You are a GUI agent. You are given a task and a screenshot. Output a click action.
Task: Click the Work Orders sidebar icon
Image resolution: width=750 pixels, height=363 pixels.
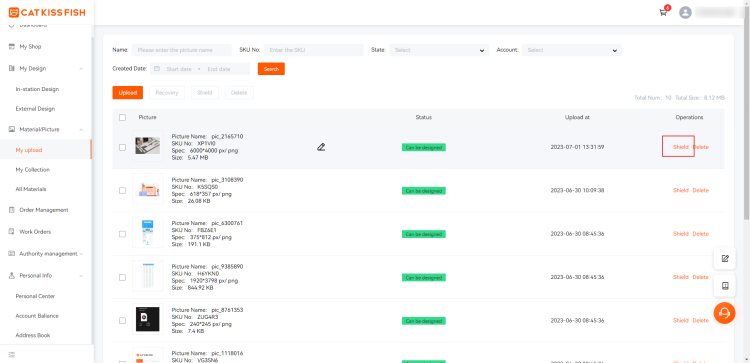click(x=12, y=231)
